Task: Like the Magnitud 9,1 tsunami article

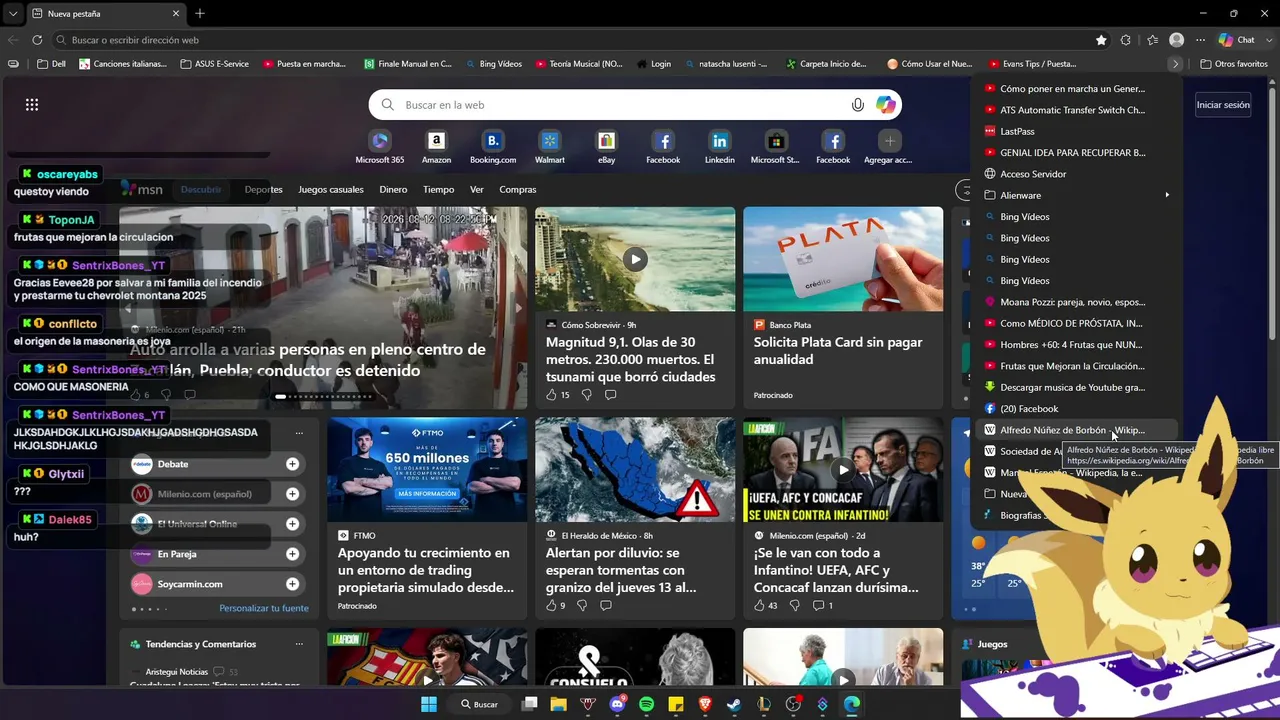Action: [551, 395]
